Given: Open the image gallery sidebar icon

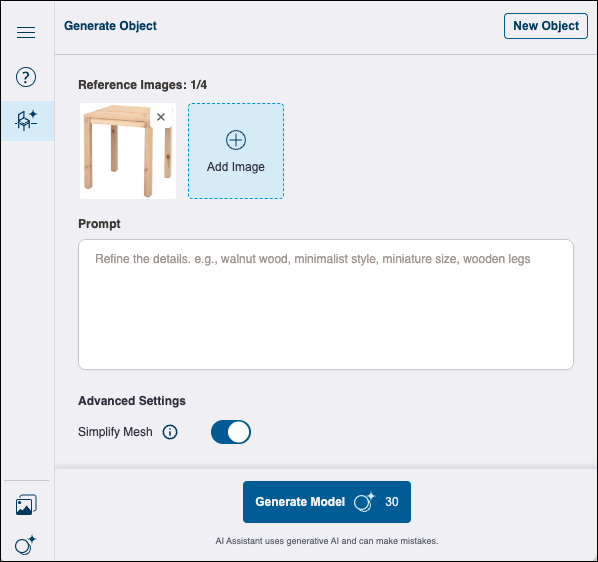Looking at the screenshot, I should coord(26,505).
